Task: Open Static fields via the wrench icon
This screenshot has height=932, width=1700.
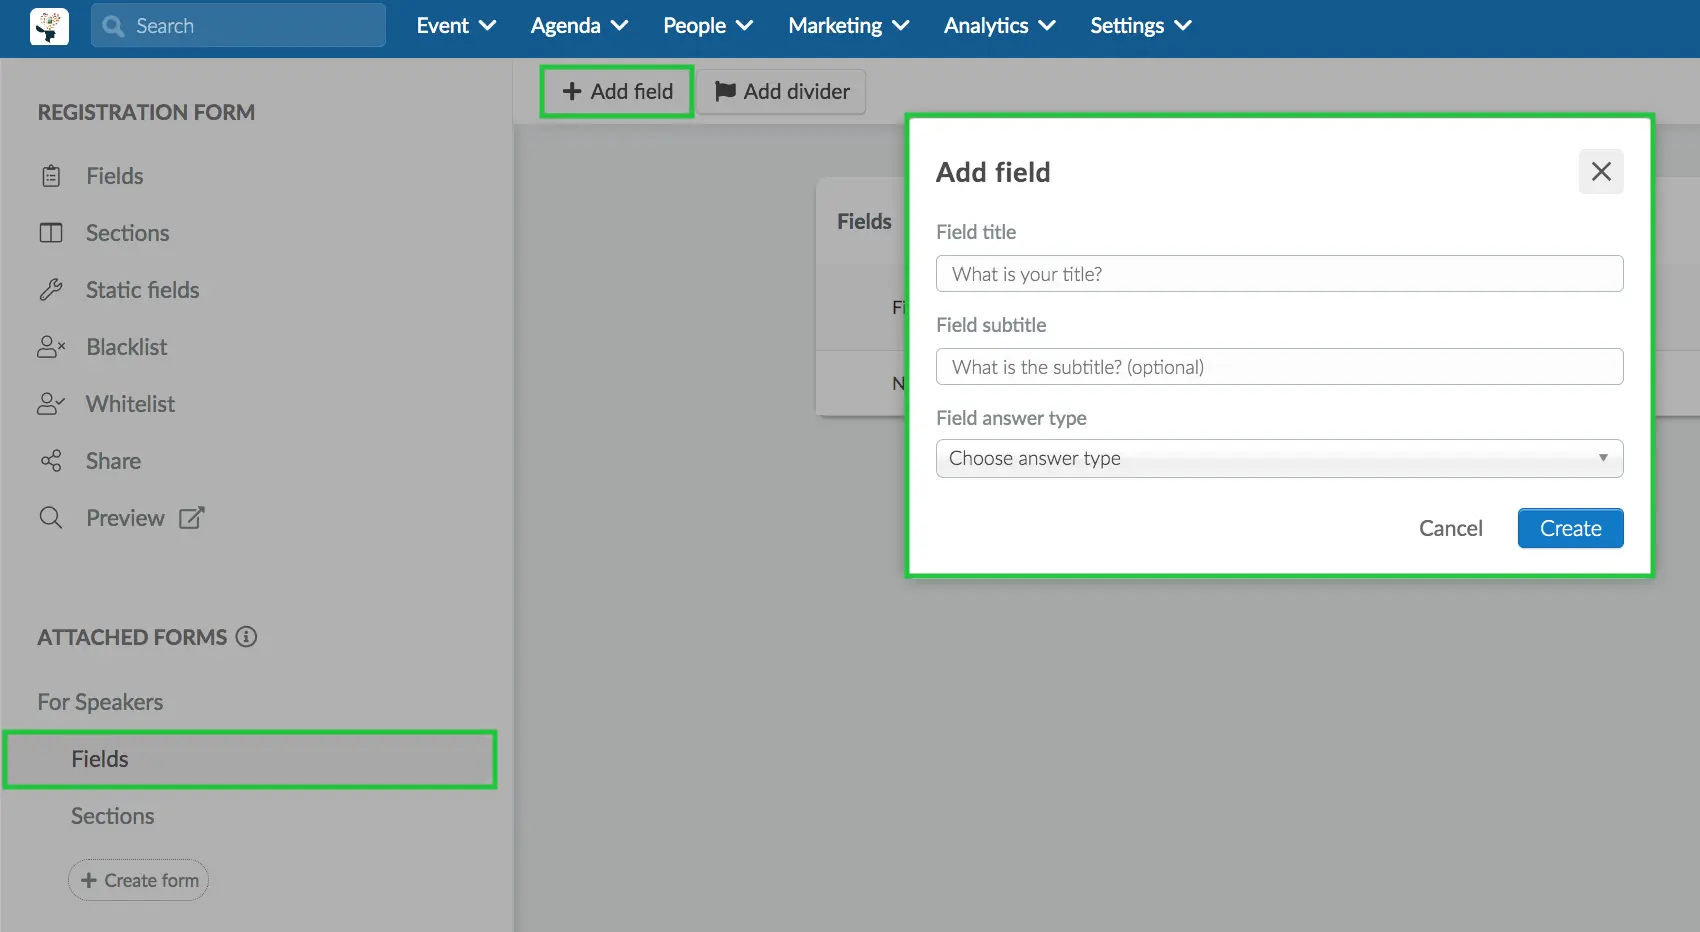Action: point(50,289)
